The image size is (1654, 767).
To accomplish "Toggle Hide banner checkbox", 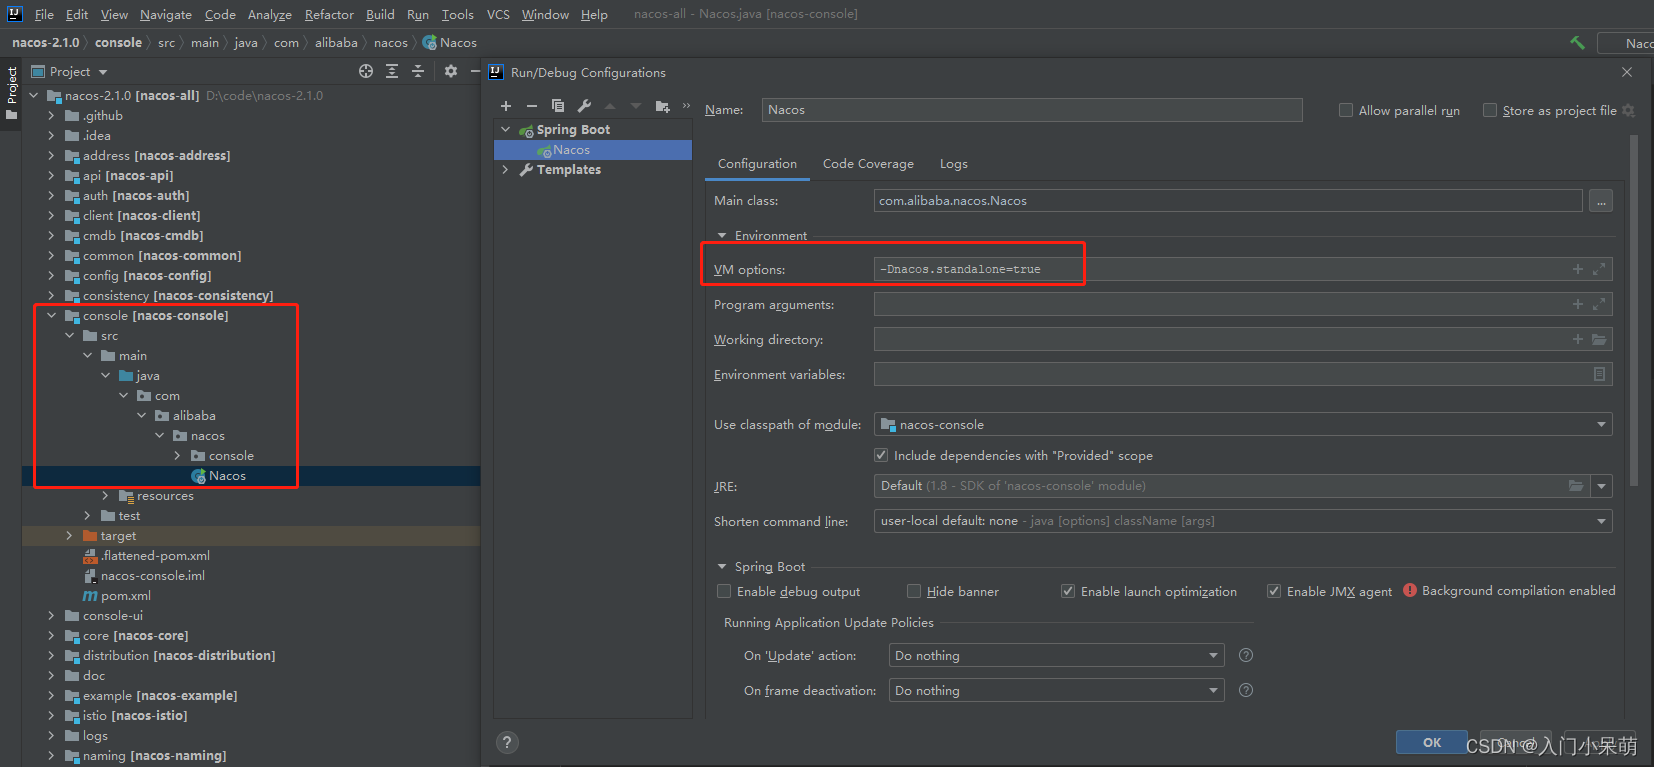I will (914, 591).
